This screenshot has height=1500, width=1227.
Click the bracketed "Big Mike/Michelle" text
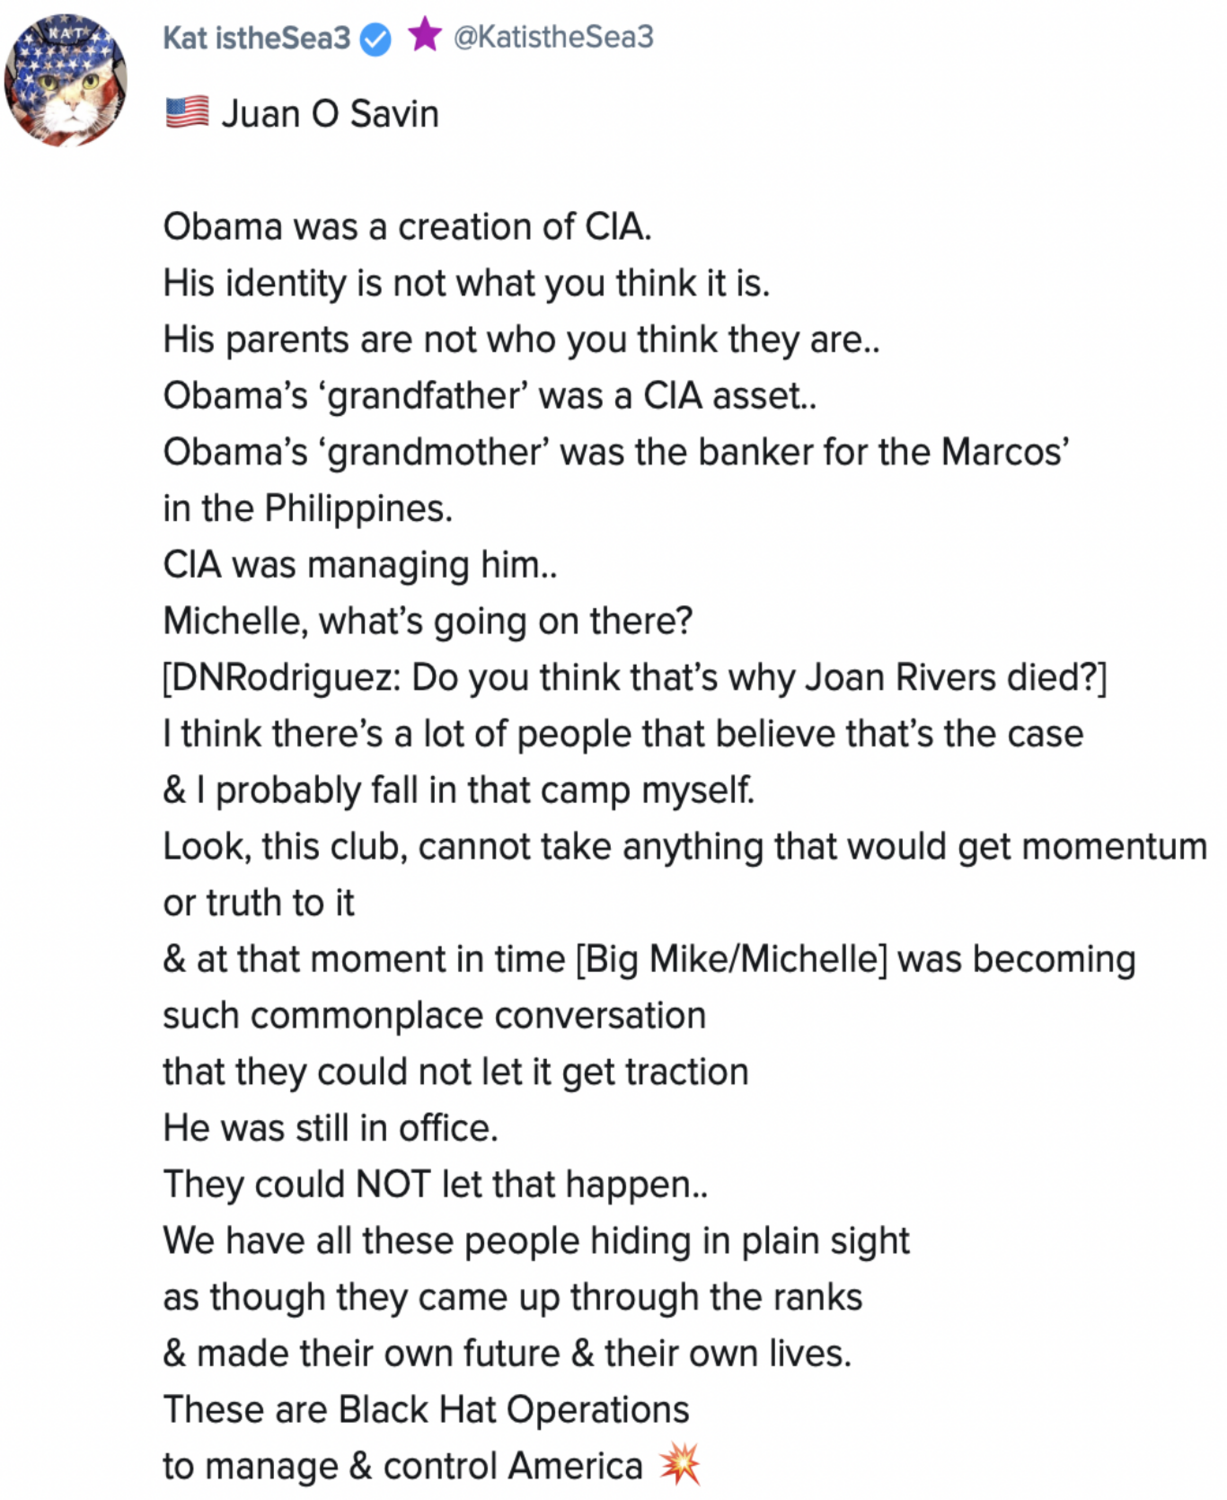coord(731,959)
